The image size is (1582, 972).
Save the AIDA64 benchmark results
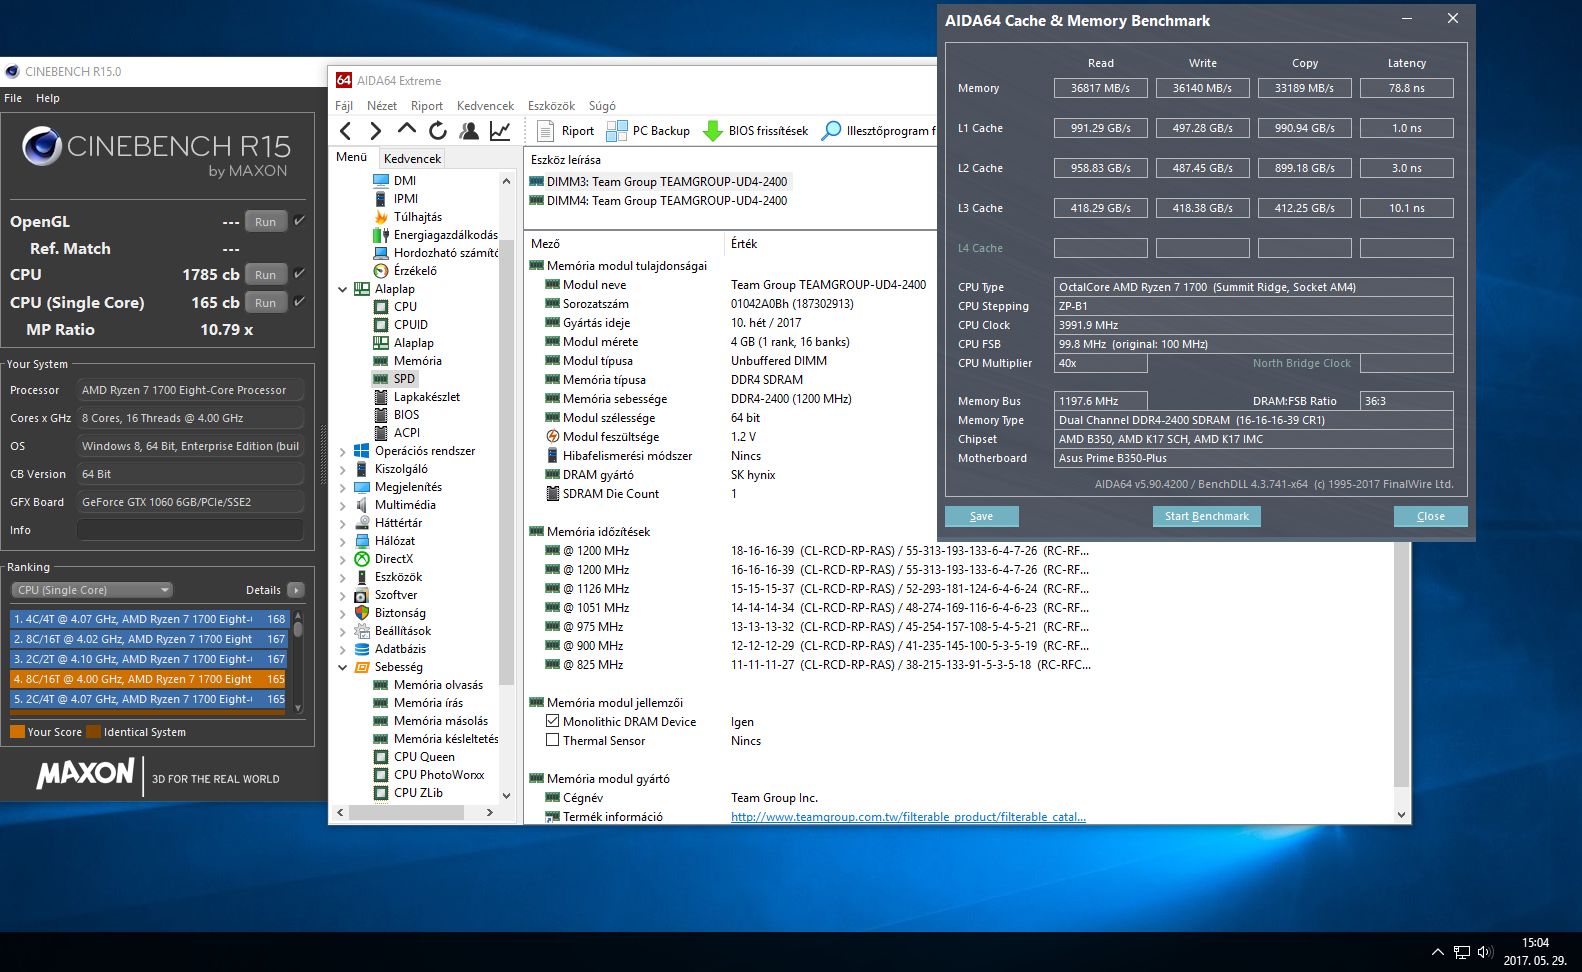982,516
